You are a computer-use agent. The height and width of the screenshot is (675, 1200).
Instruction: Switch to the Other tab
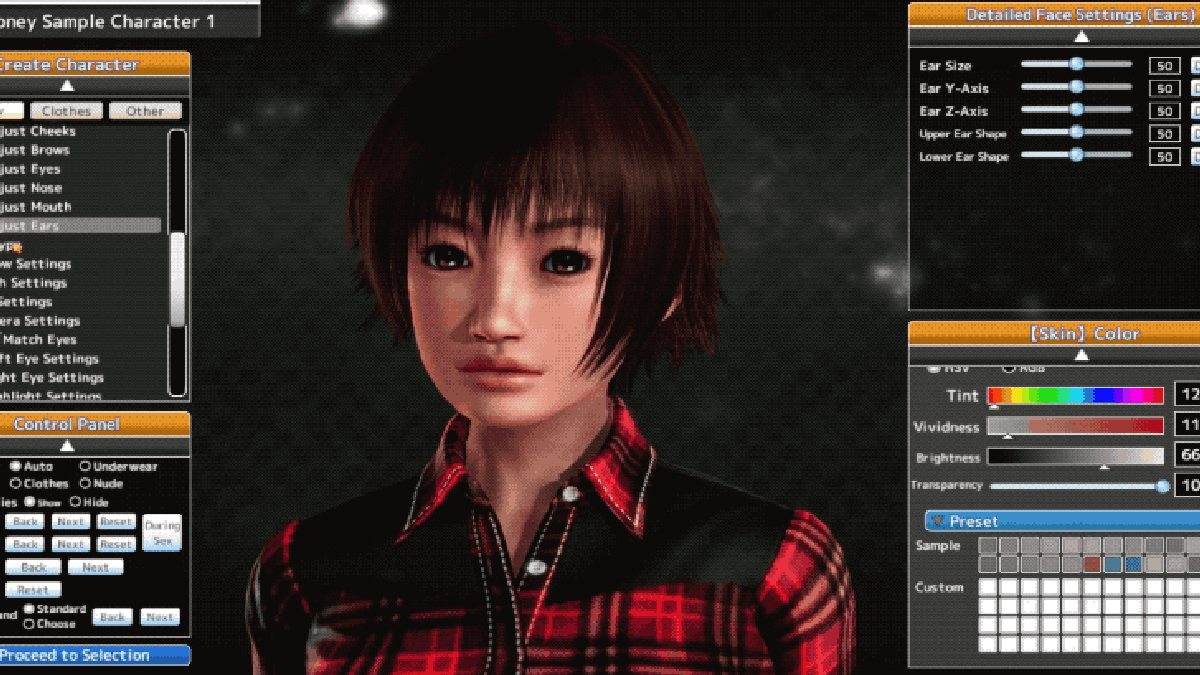coord(145,111)
